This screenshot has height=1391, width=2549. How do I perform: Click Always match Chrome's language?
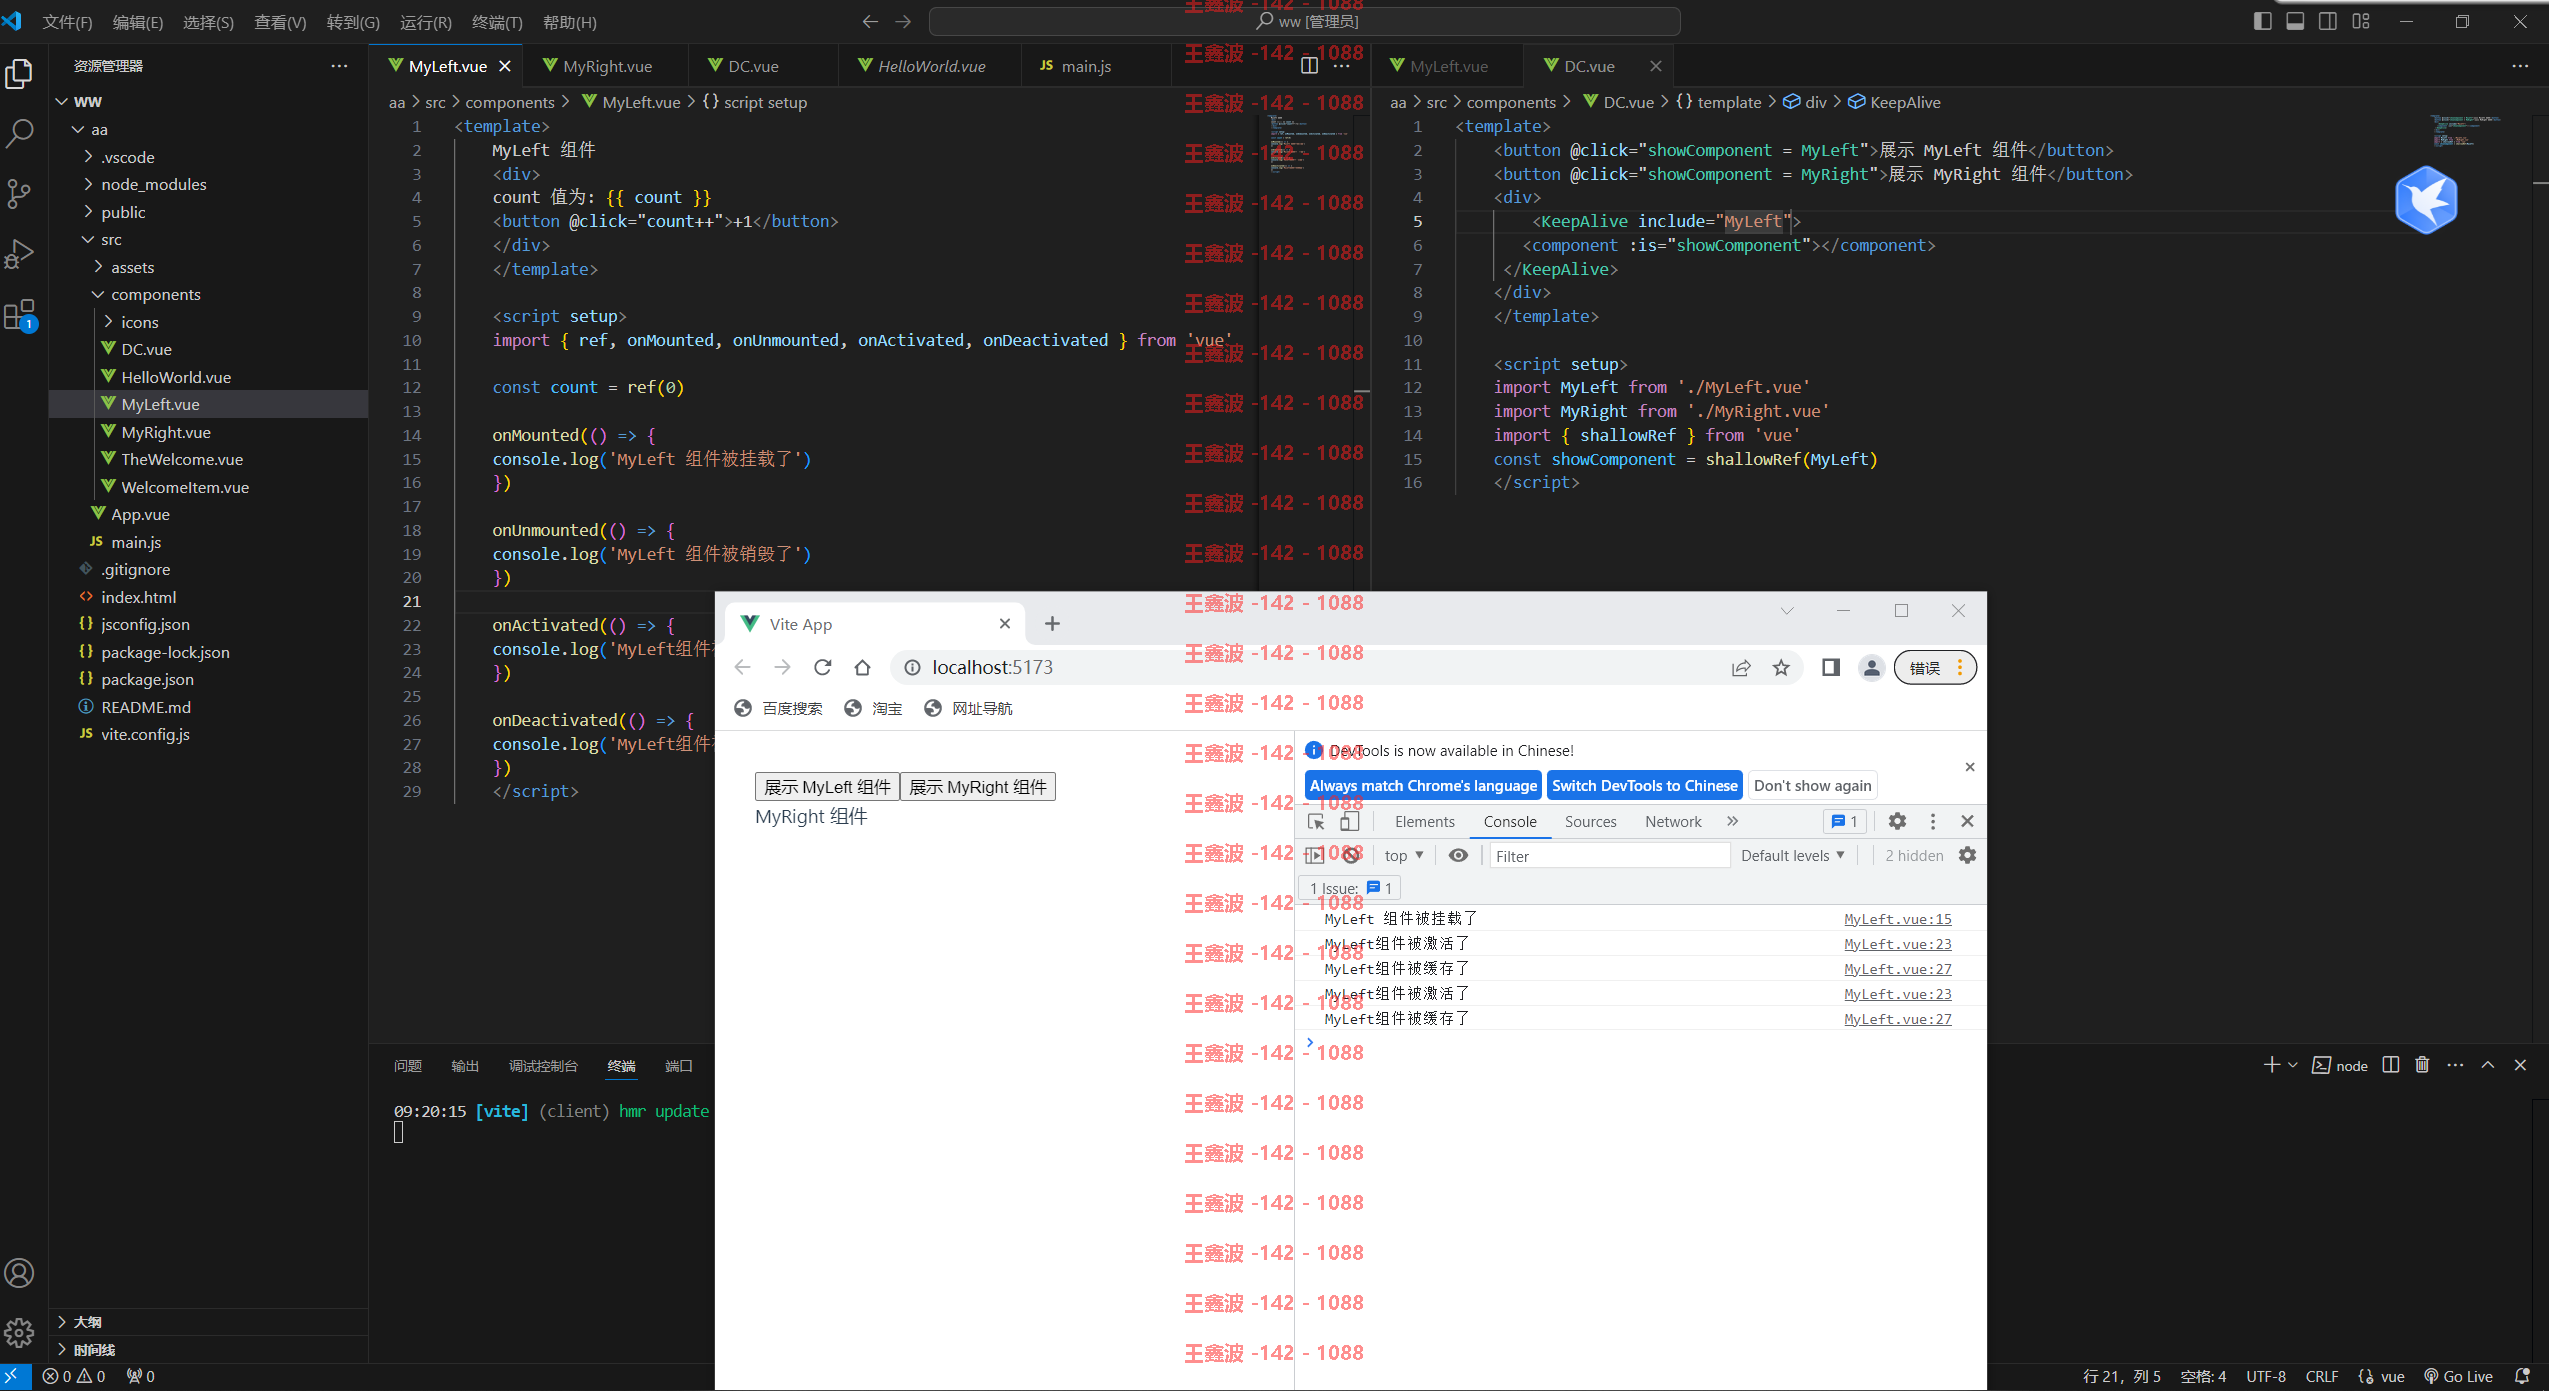[x=1423, y=785]
